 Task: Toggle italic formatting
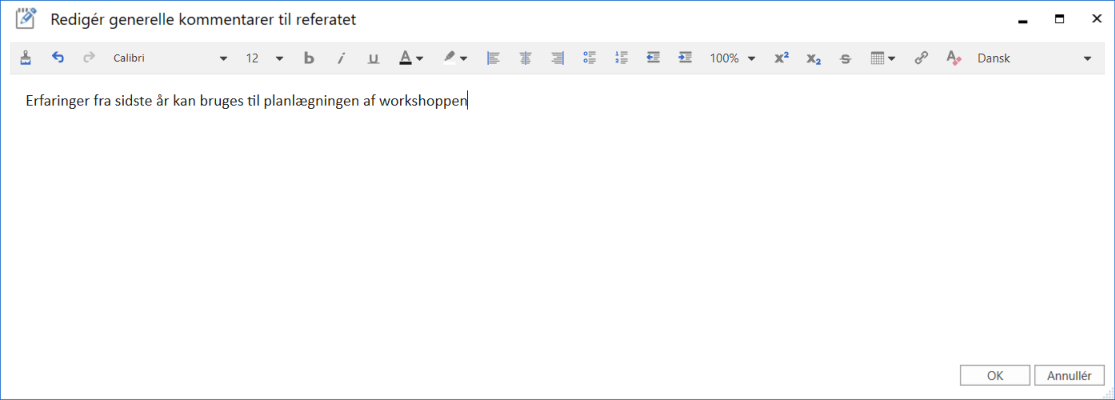[341, 58]
